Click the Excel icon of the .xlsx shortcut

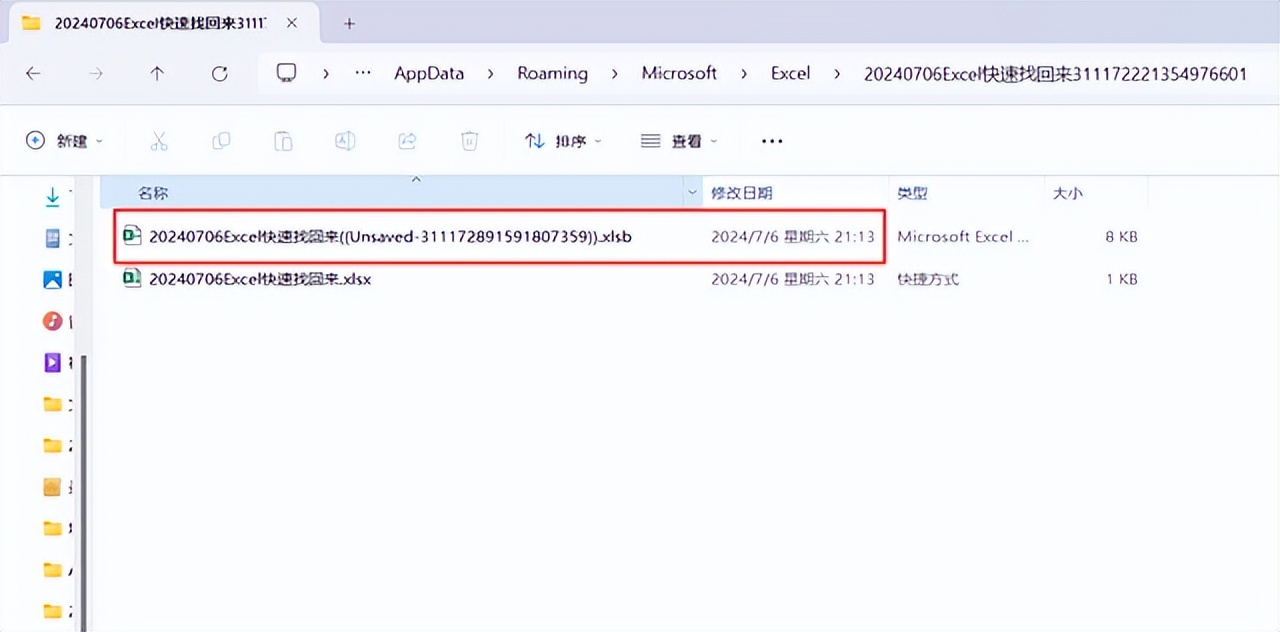tap(131, 278)
